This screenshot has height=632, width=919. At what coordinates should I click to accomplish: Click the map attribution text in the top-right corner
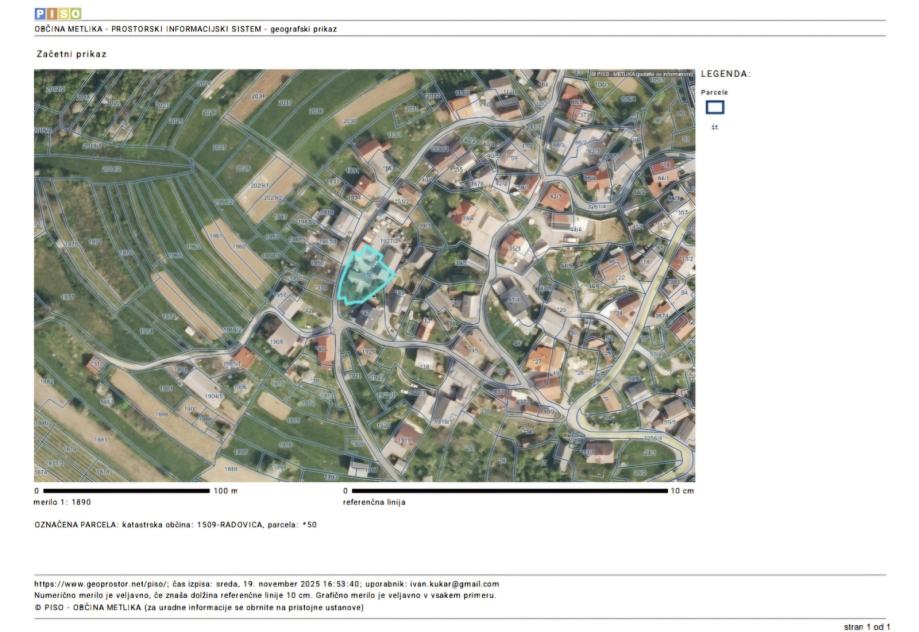point(641,74)
